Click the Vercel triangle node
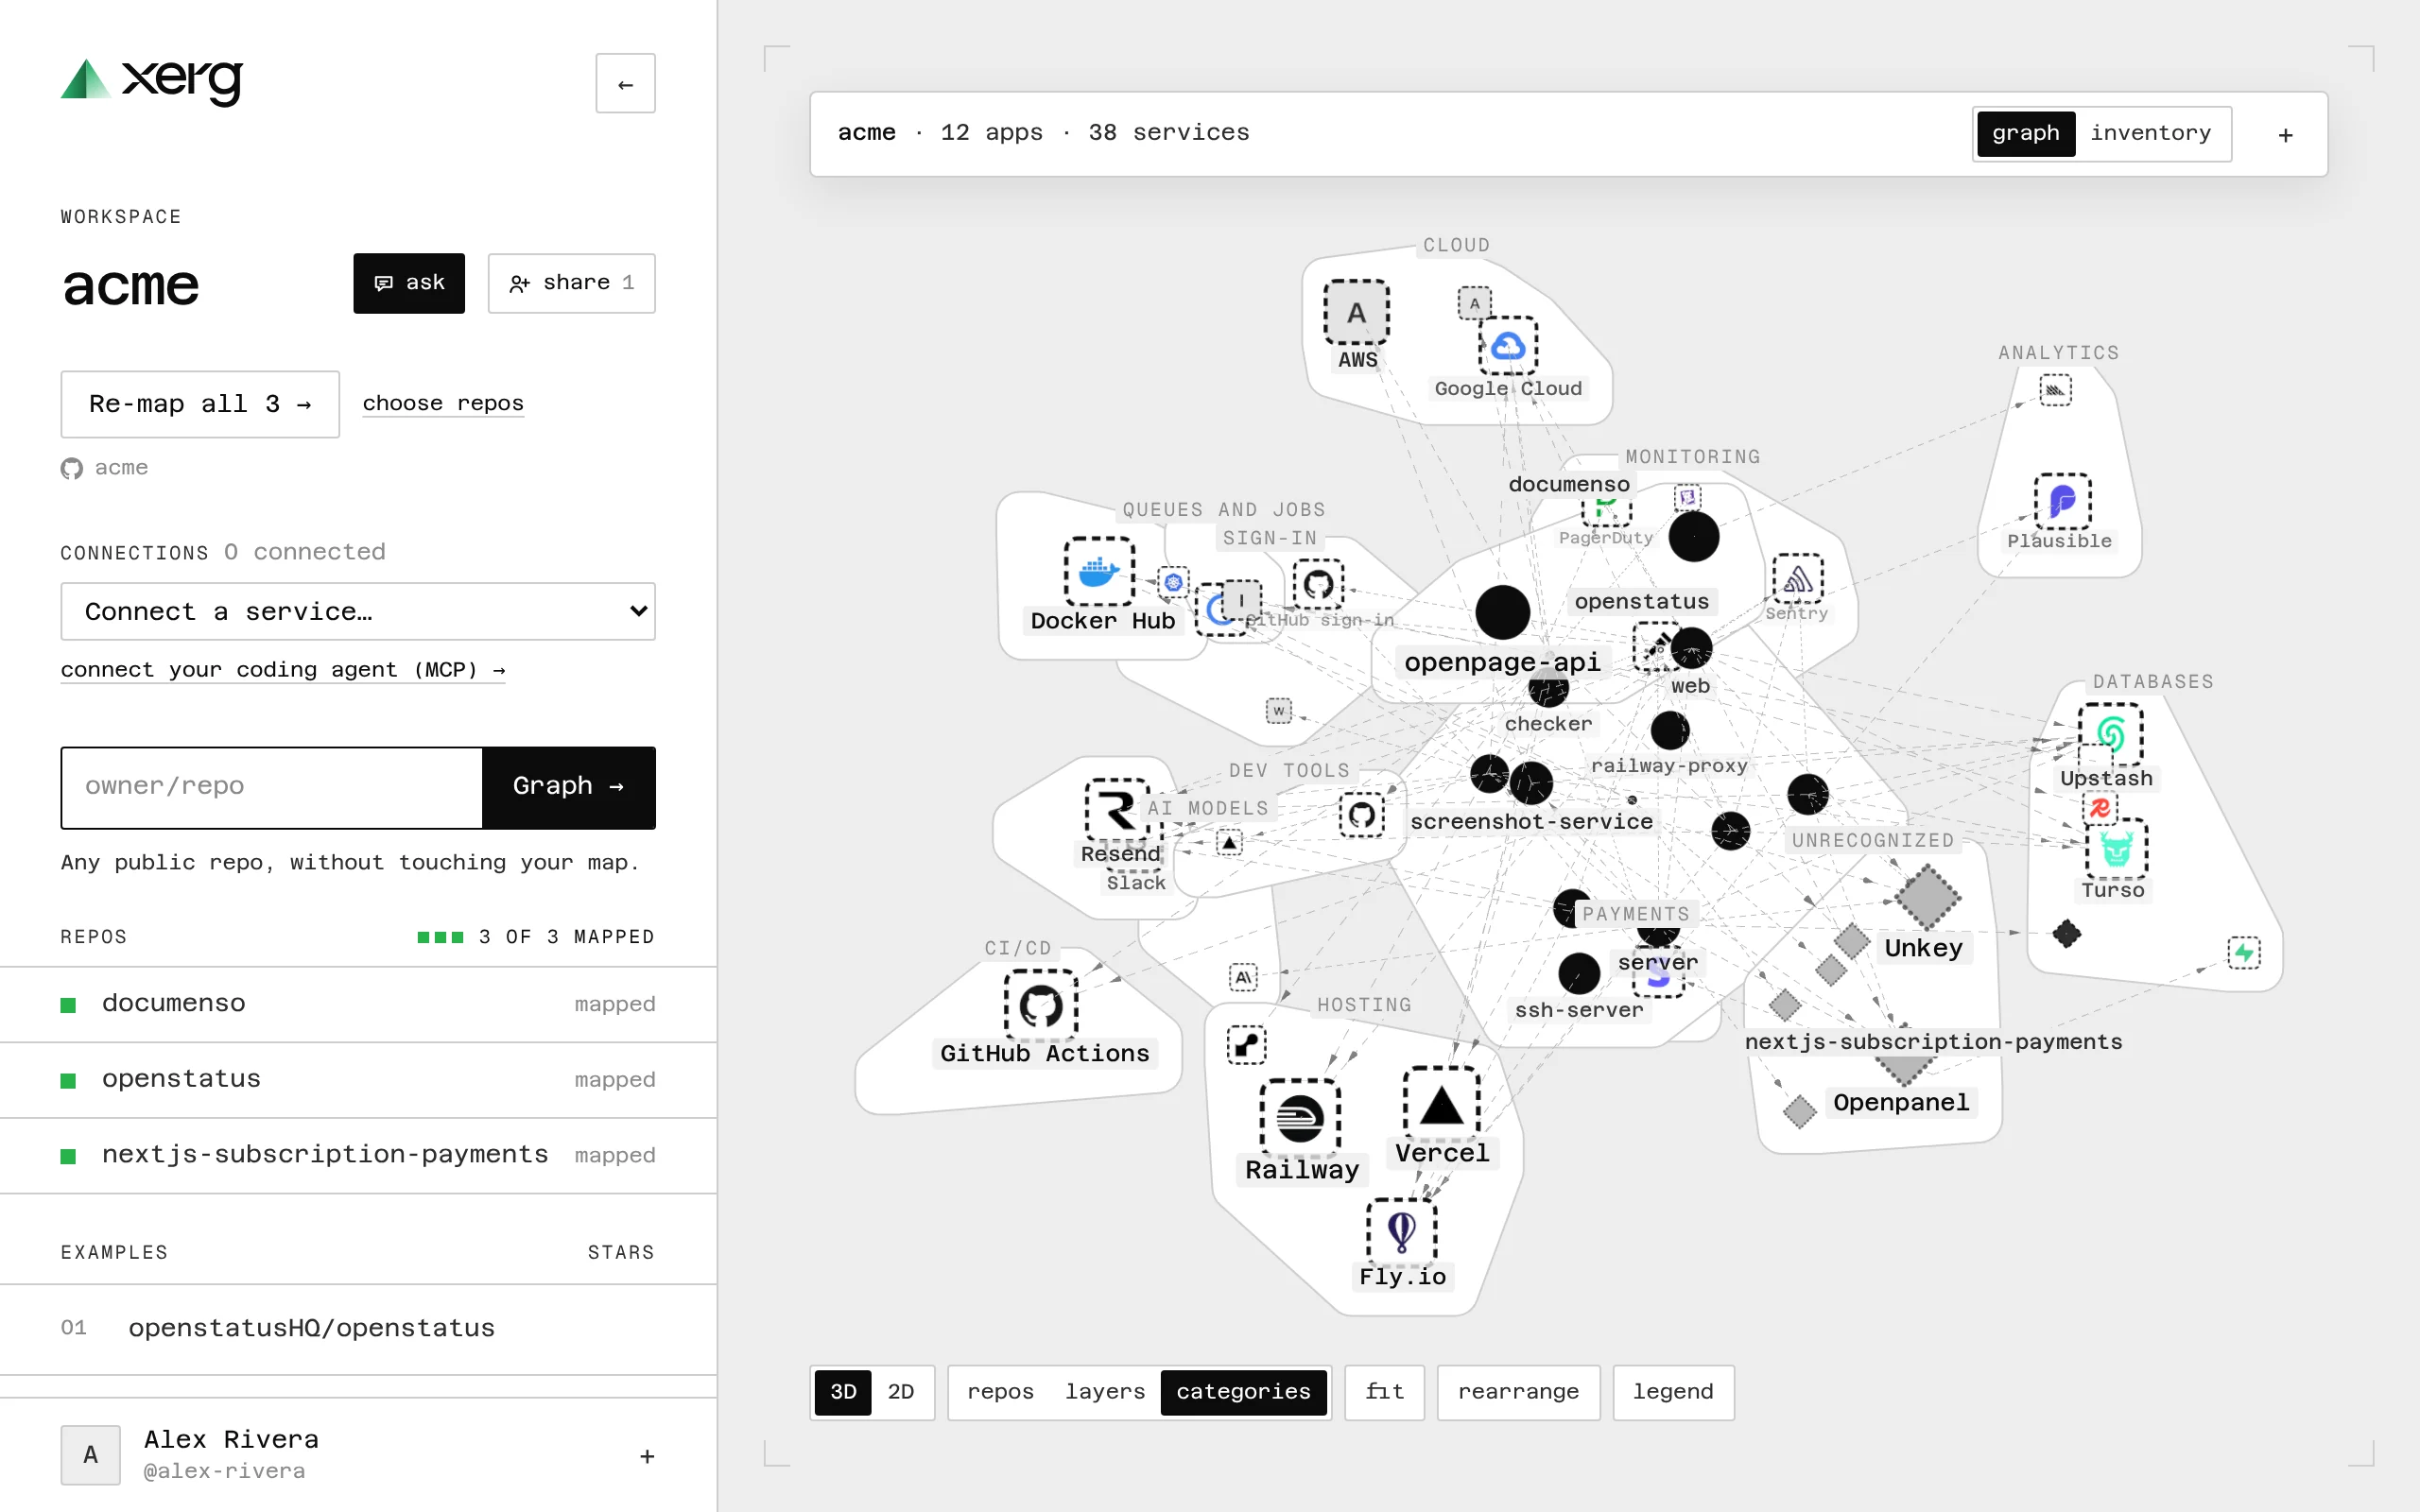This screenshot has height=1512, width=2420. (1441, 1104)
